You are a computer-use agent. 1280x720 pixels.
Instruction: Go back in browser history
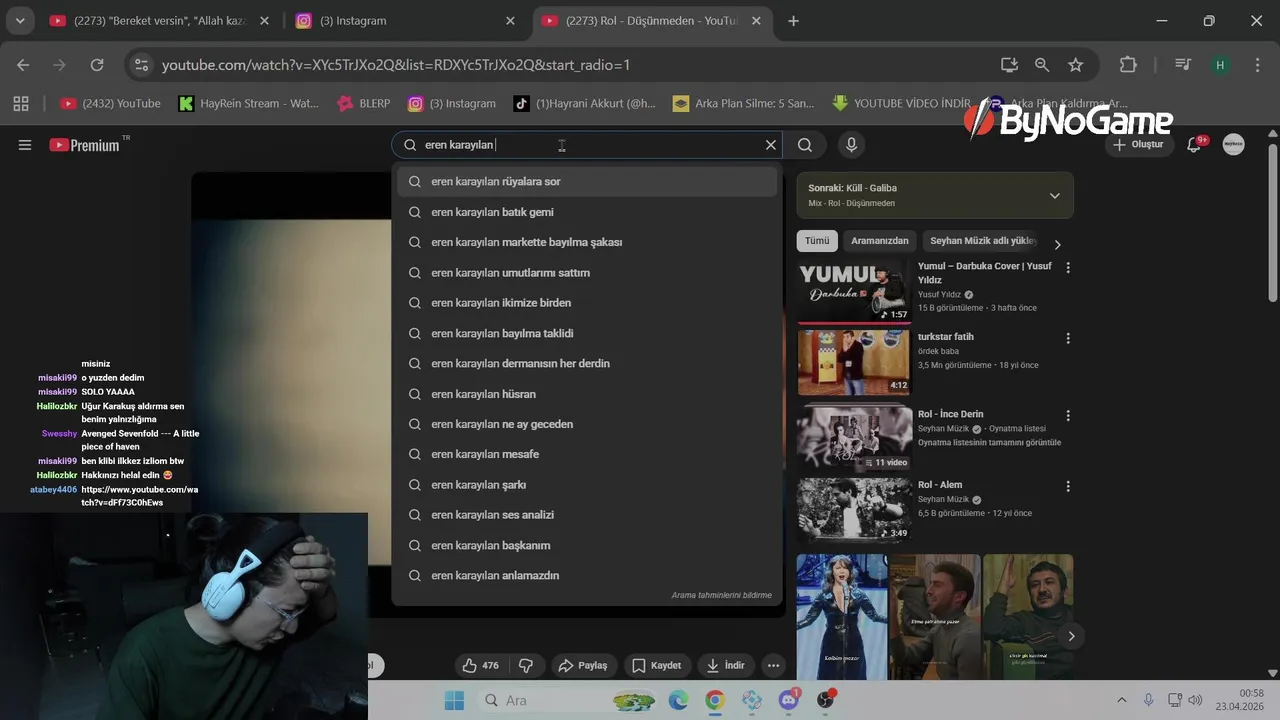[x=23, y=65]
